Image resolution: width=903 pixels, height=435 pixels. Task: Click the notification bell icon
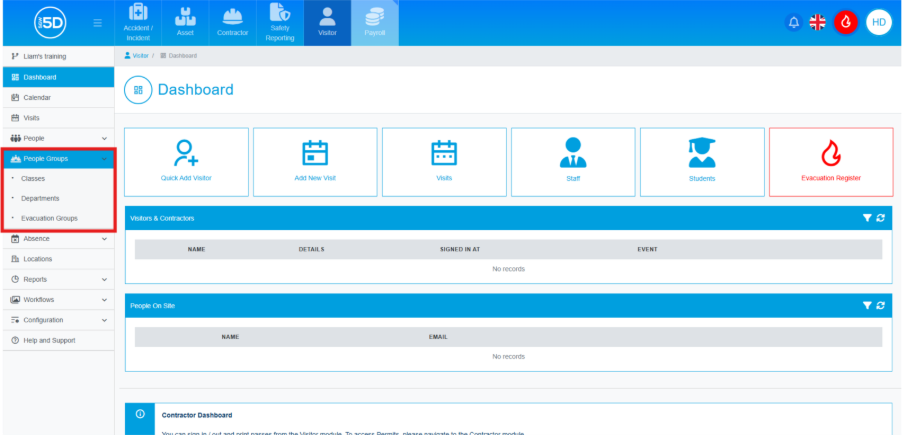[x=794, y=22]
